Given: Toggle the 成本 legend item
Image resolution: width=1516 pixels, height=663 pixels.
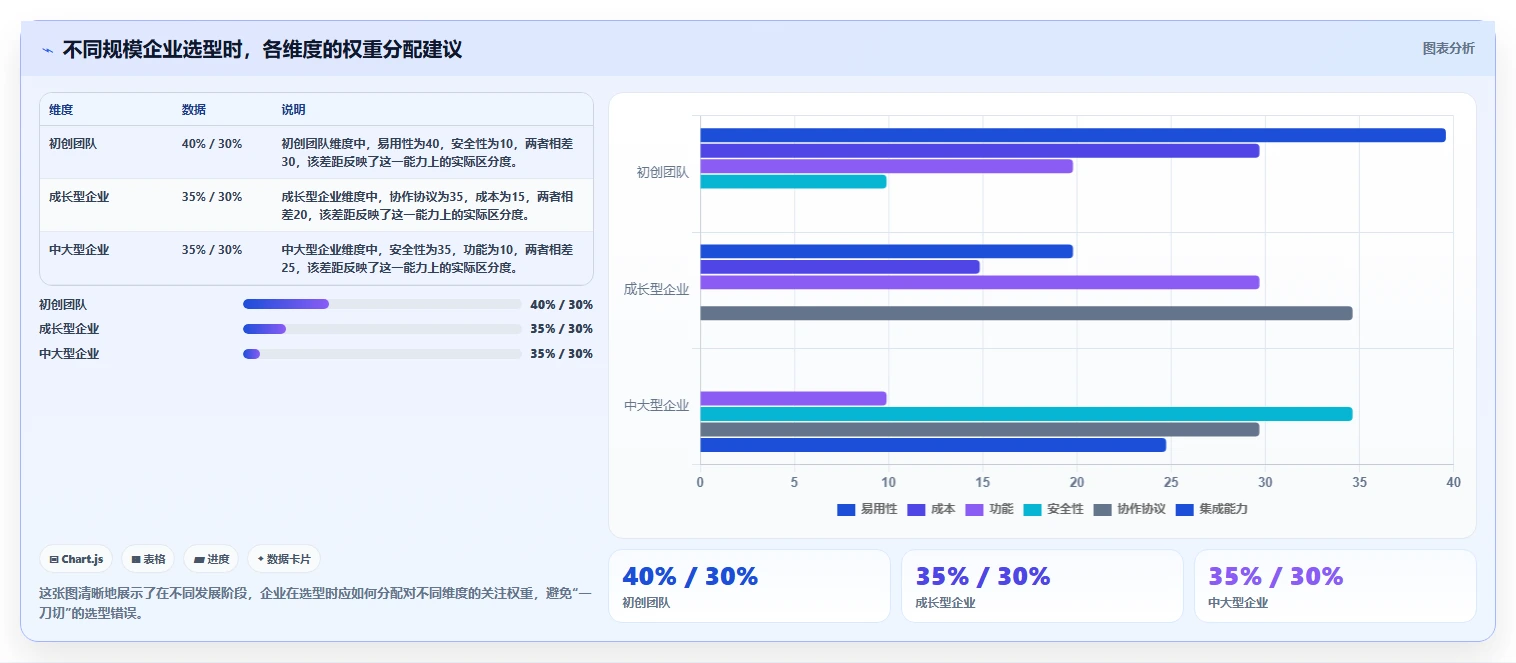Looking at the screenshot, I should tap(931, 509).
